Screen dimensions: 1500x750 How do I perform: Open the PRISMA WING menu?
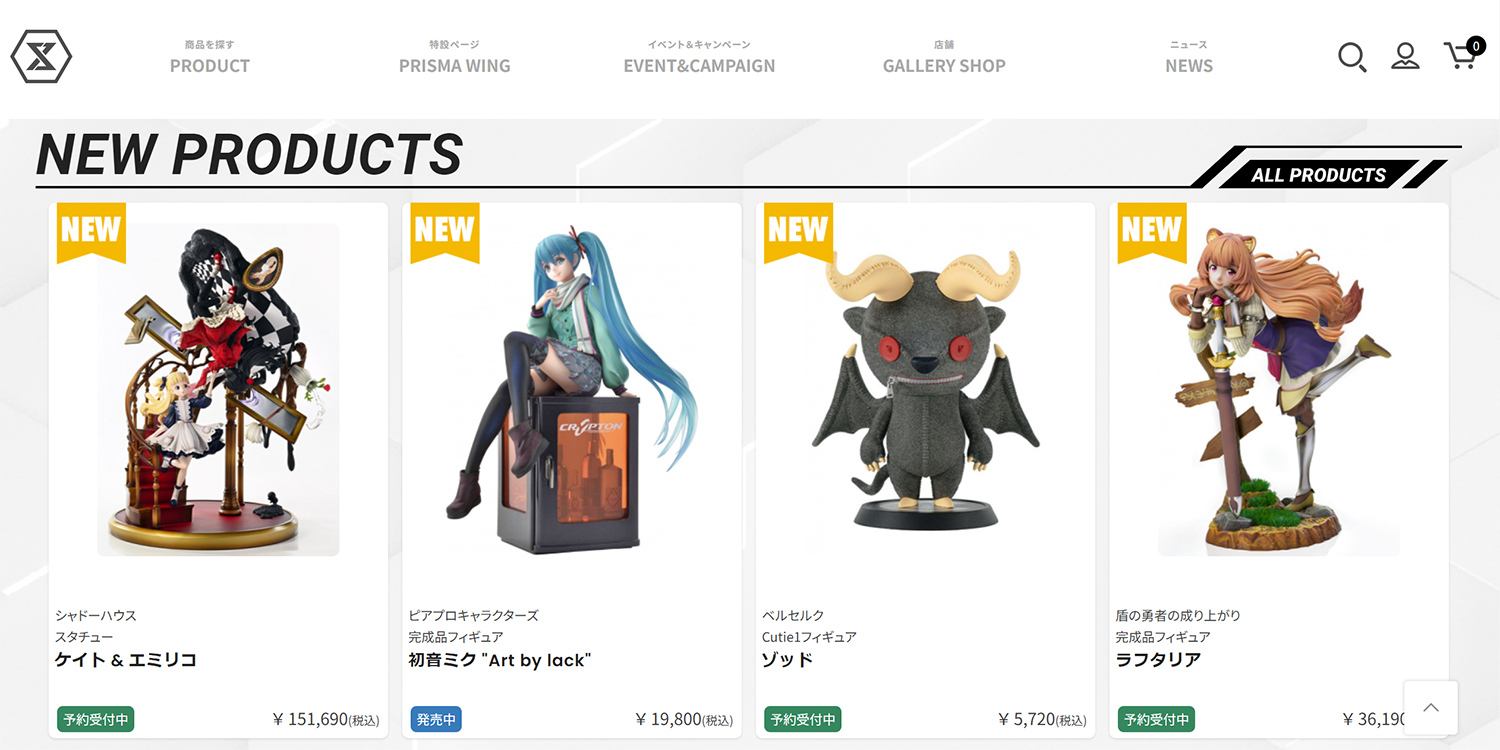(455, 58)
